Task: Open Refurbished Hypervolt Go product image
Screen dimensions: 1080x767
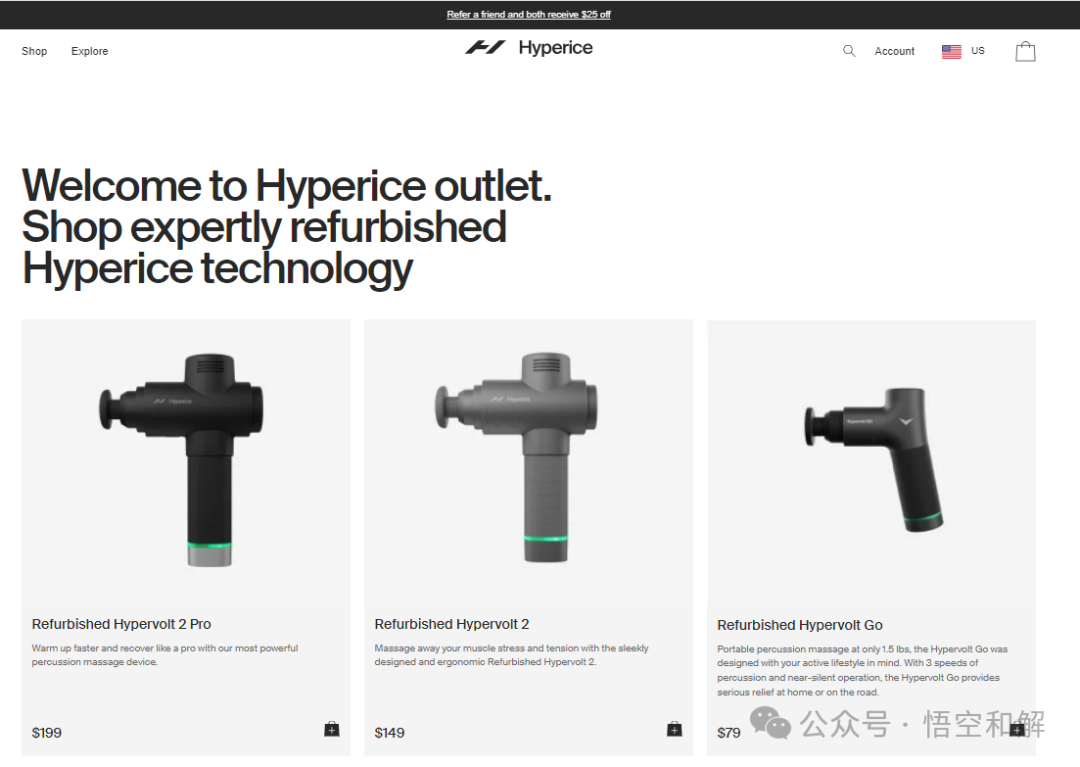Action: coord(873,460)
